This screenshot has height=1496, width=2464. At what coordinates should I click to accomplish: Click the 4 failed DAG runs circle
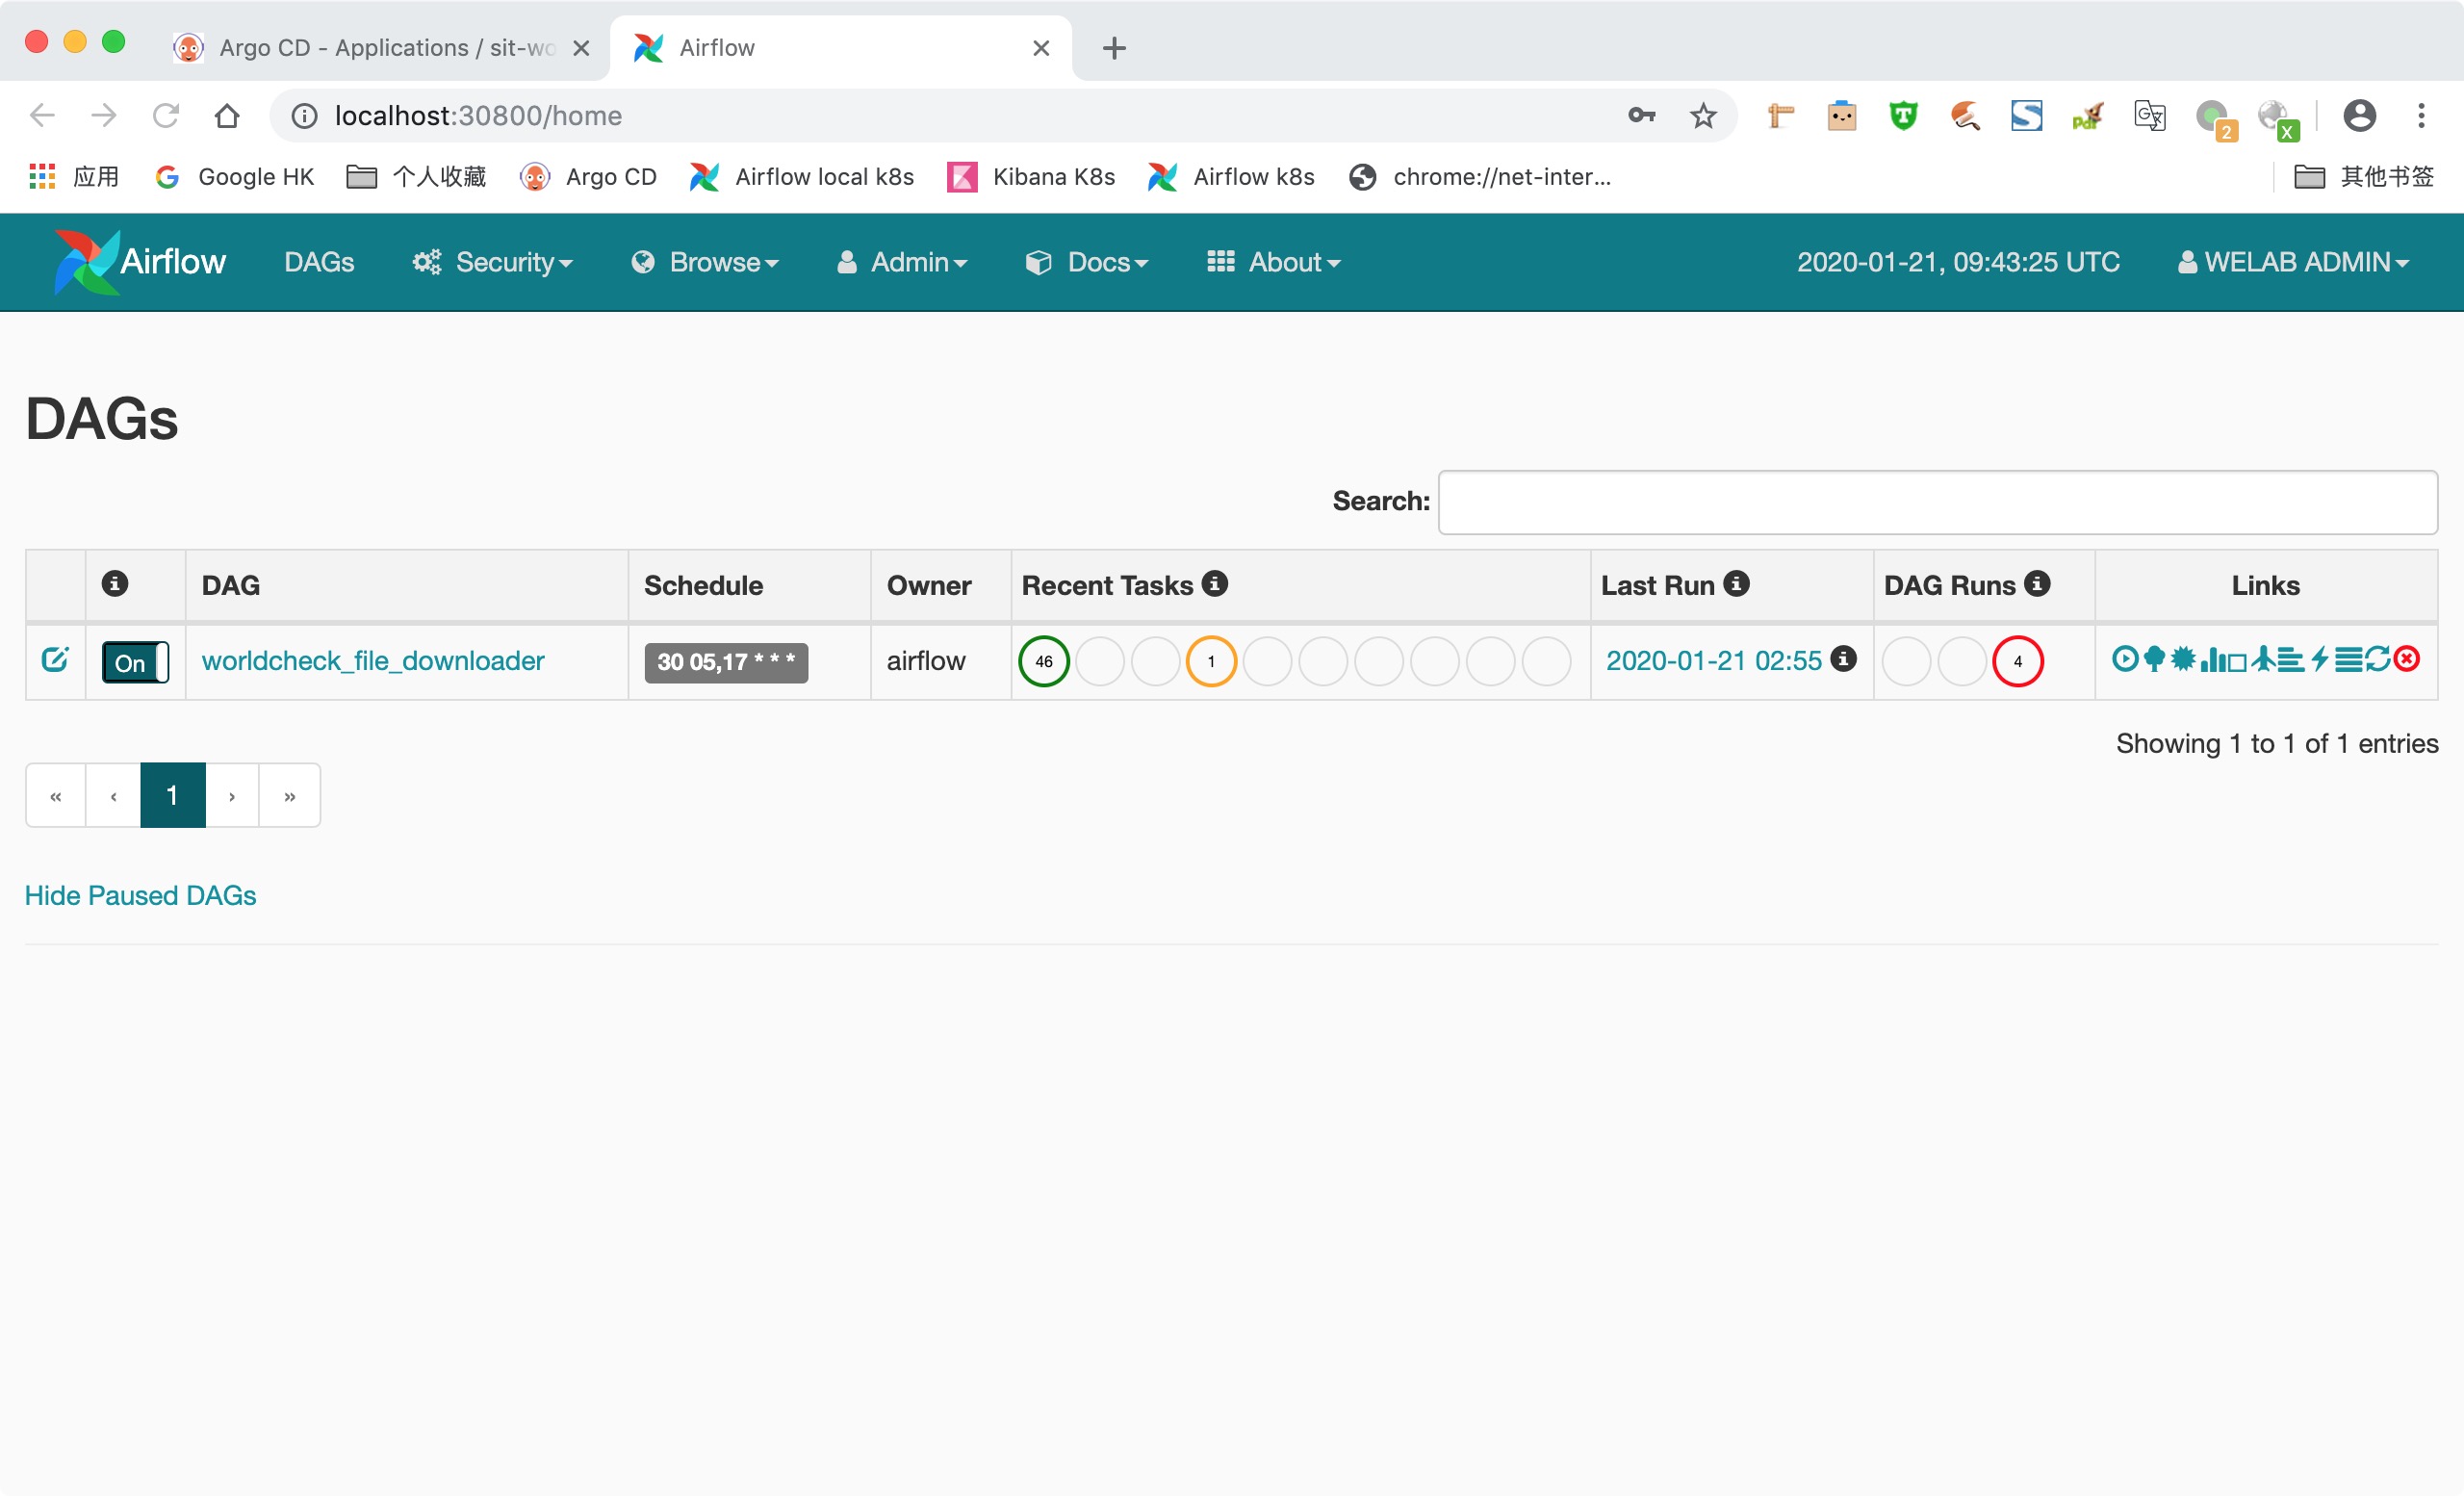[x=2018, y=661]
